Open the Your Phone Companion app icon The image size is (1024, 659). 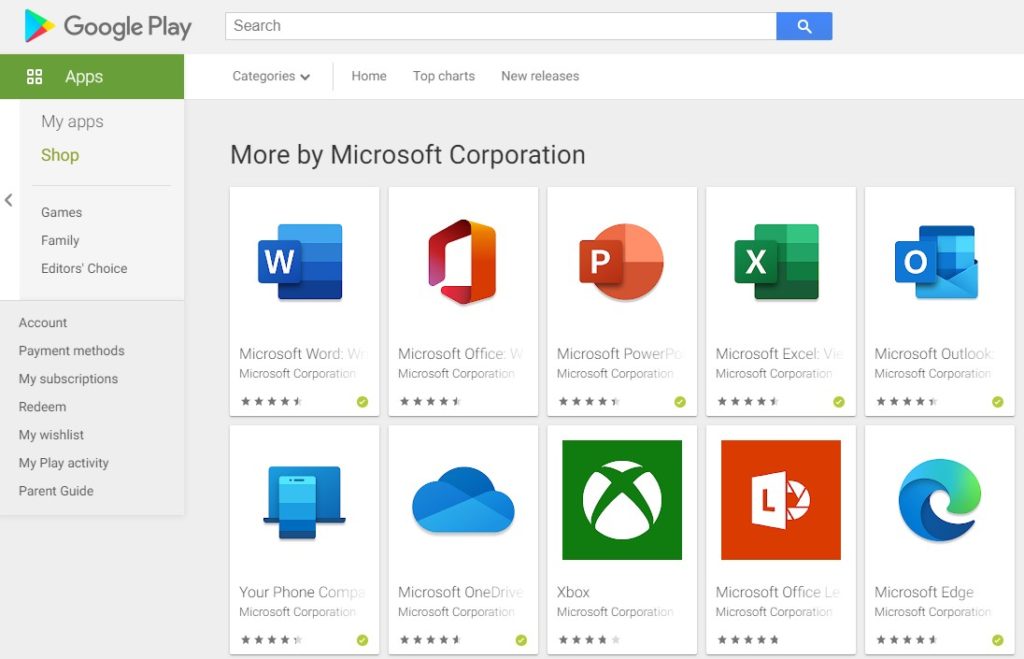tap(303, 500)
